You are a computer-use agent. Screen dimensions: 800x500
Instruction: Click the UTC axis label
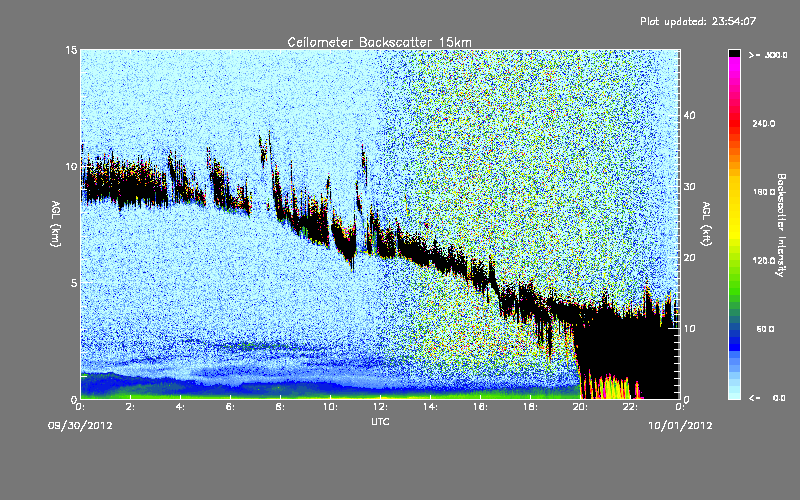pyautogui.click(x=380, y=421)
